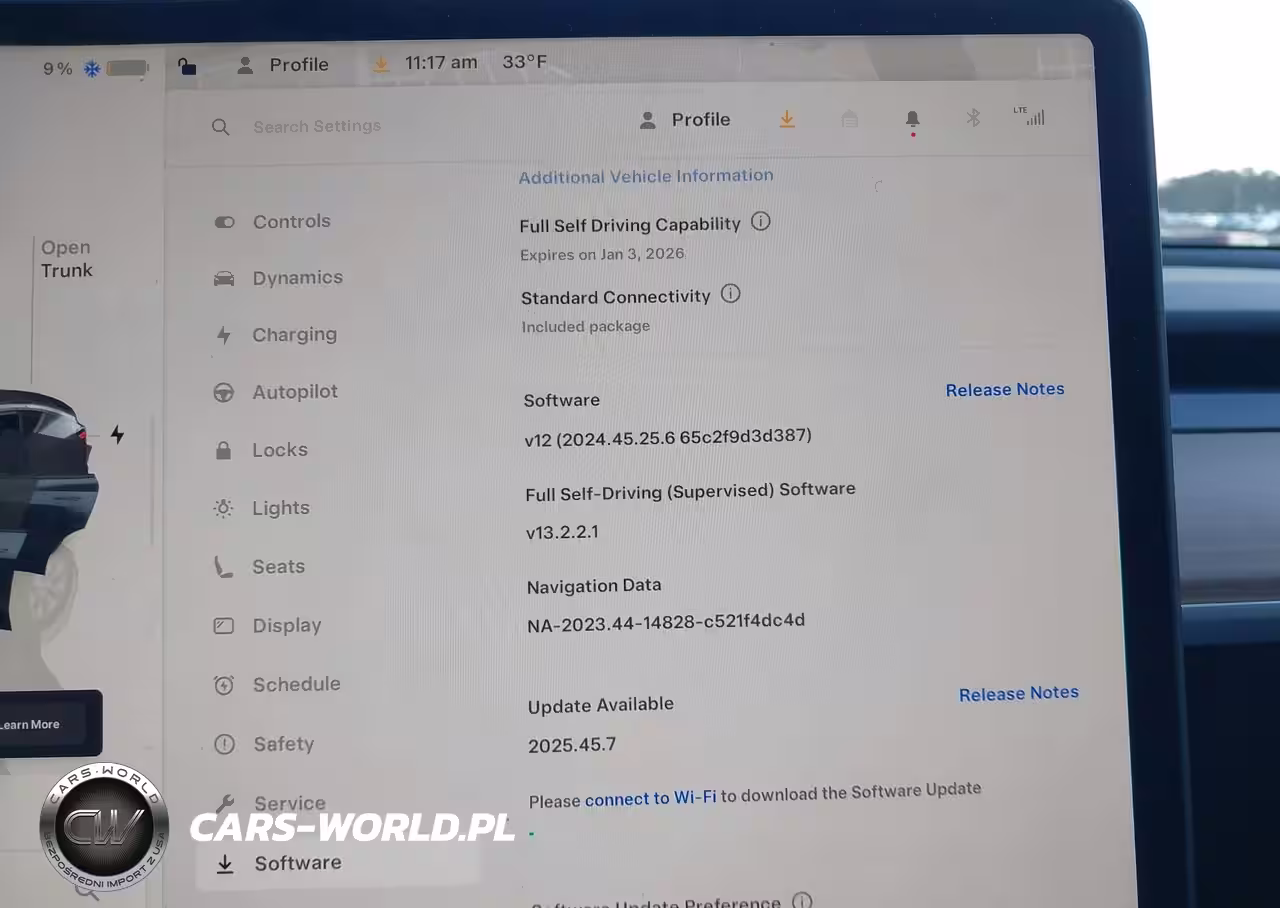Tap the lock icon in status bar
1280x908 pixels.
[187, 66]
